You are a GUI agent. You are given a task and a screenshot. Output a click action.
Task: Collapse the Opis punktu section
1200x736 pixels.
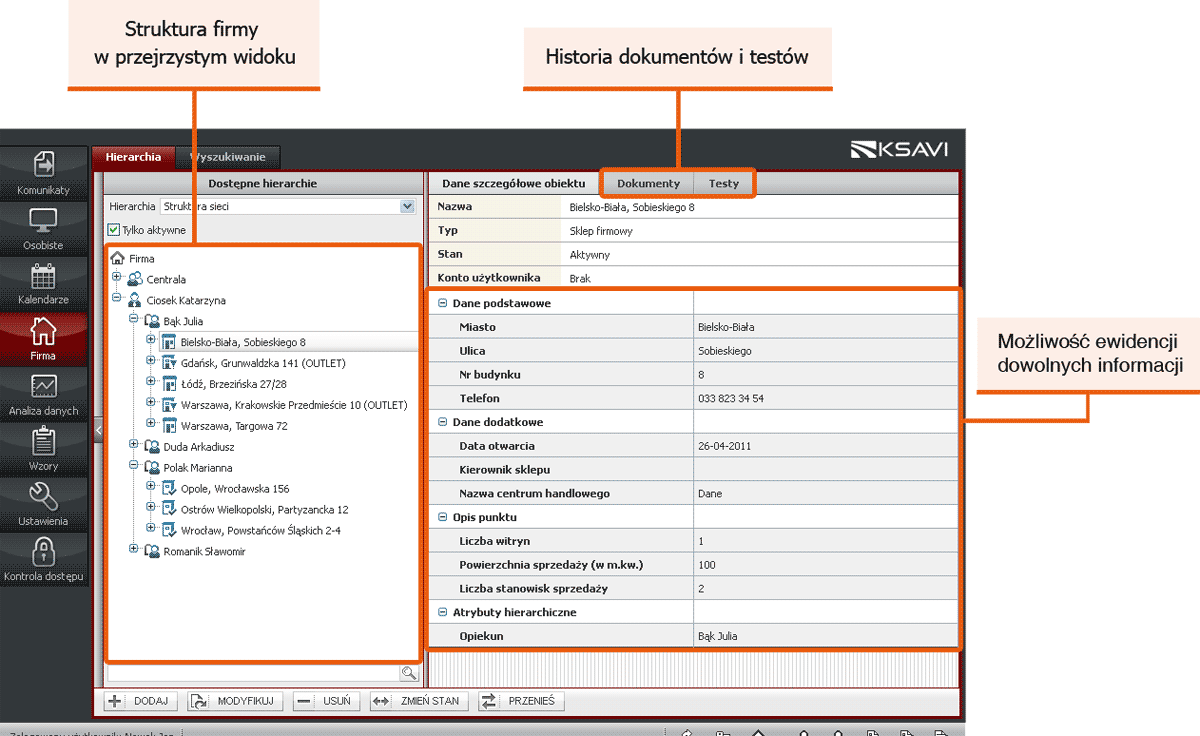point(443,517)
